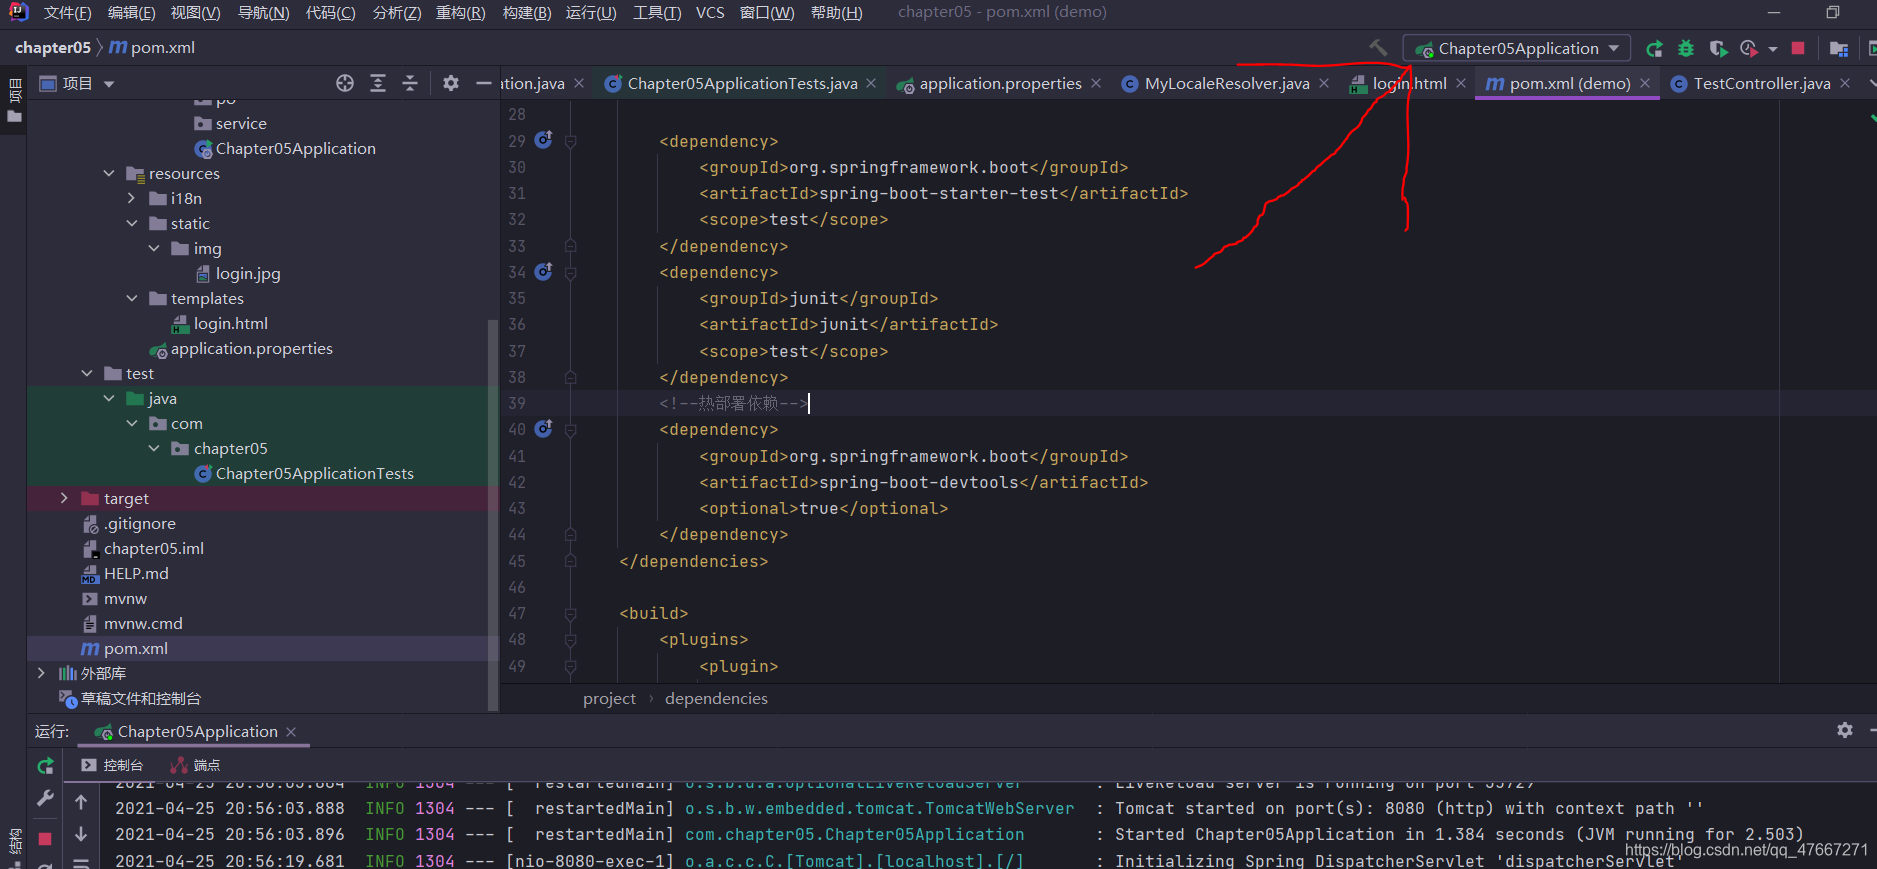This screenshot has height=869, width=1877.
Task: Close the Chapter05Application run tab
Action: tap(291, 732)
